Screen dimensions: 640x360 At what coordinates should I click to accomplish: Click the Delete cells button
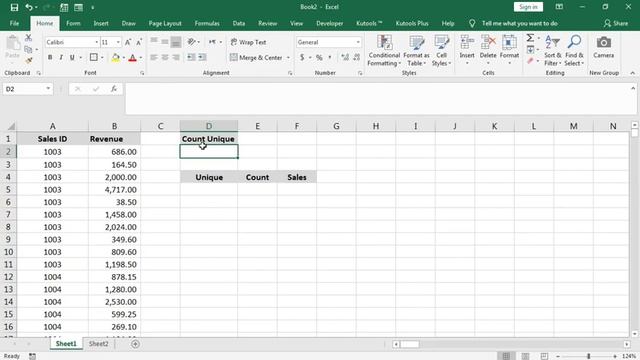click(488, 50)
